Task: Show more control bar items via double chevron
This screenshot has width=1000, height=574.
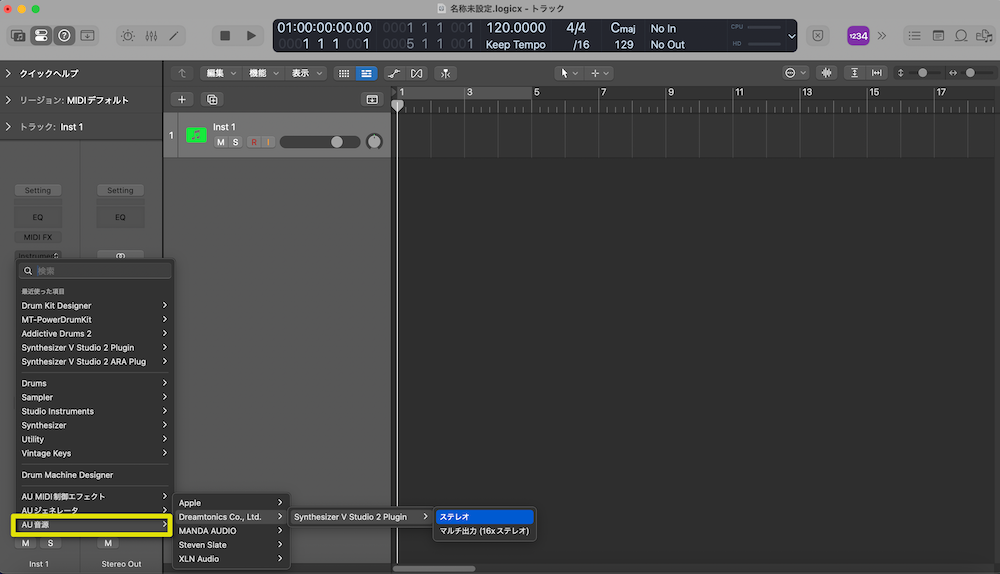Action: tap(882, 36)
